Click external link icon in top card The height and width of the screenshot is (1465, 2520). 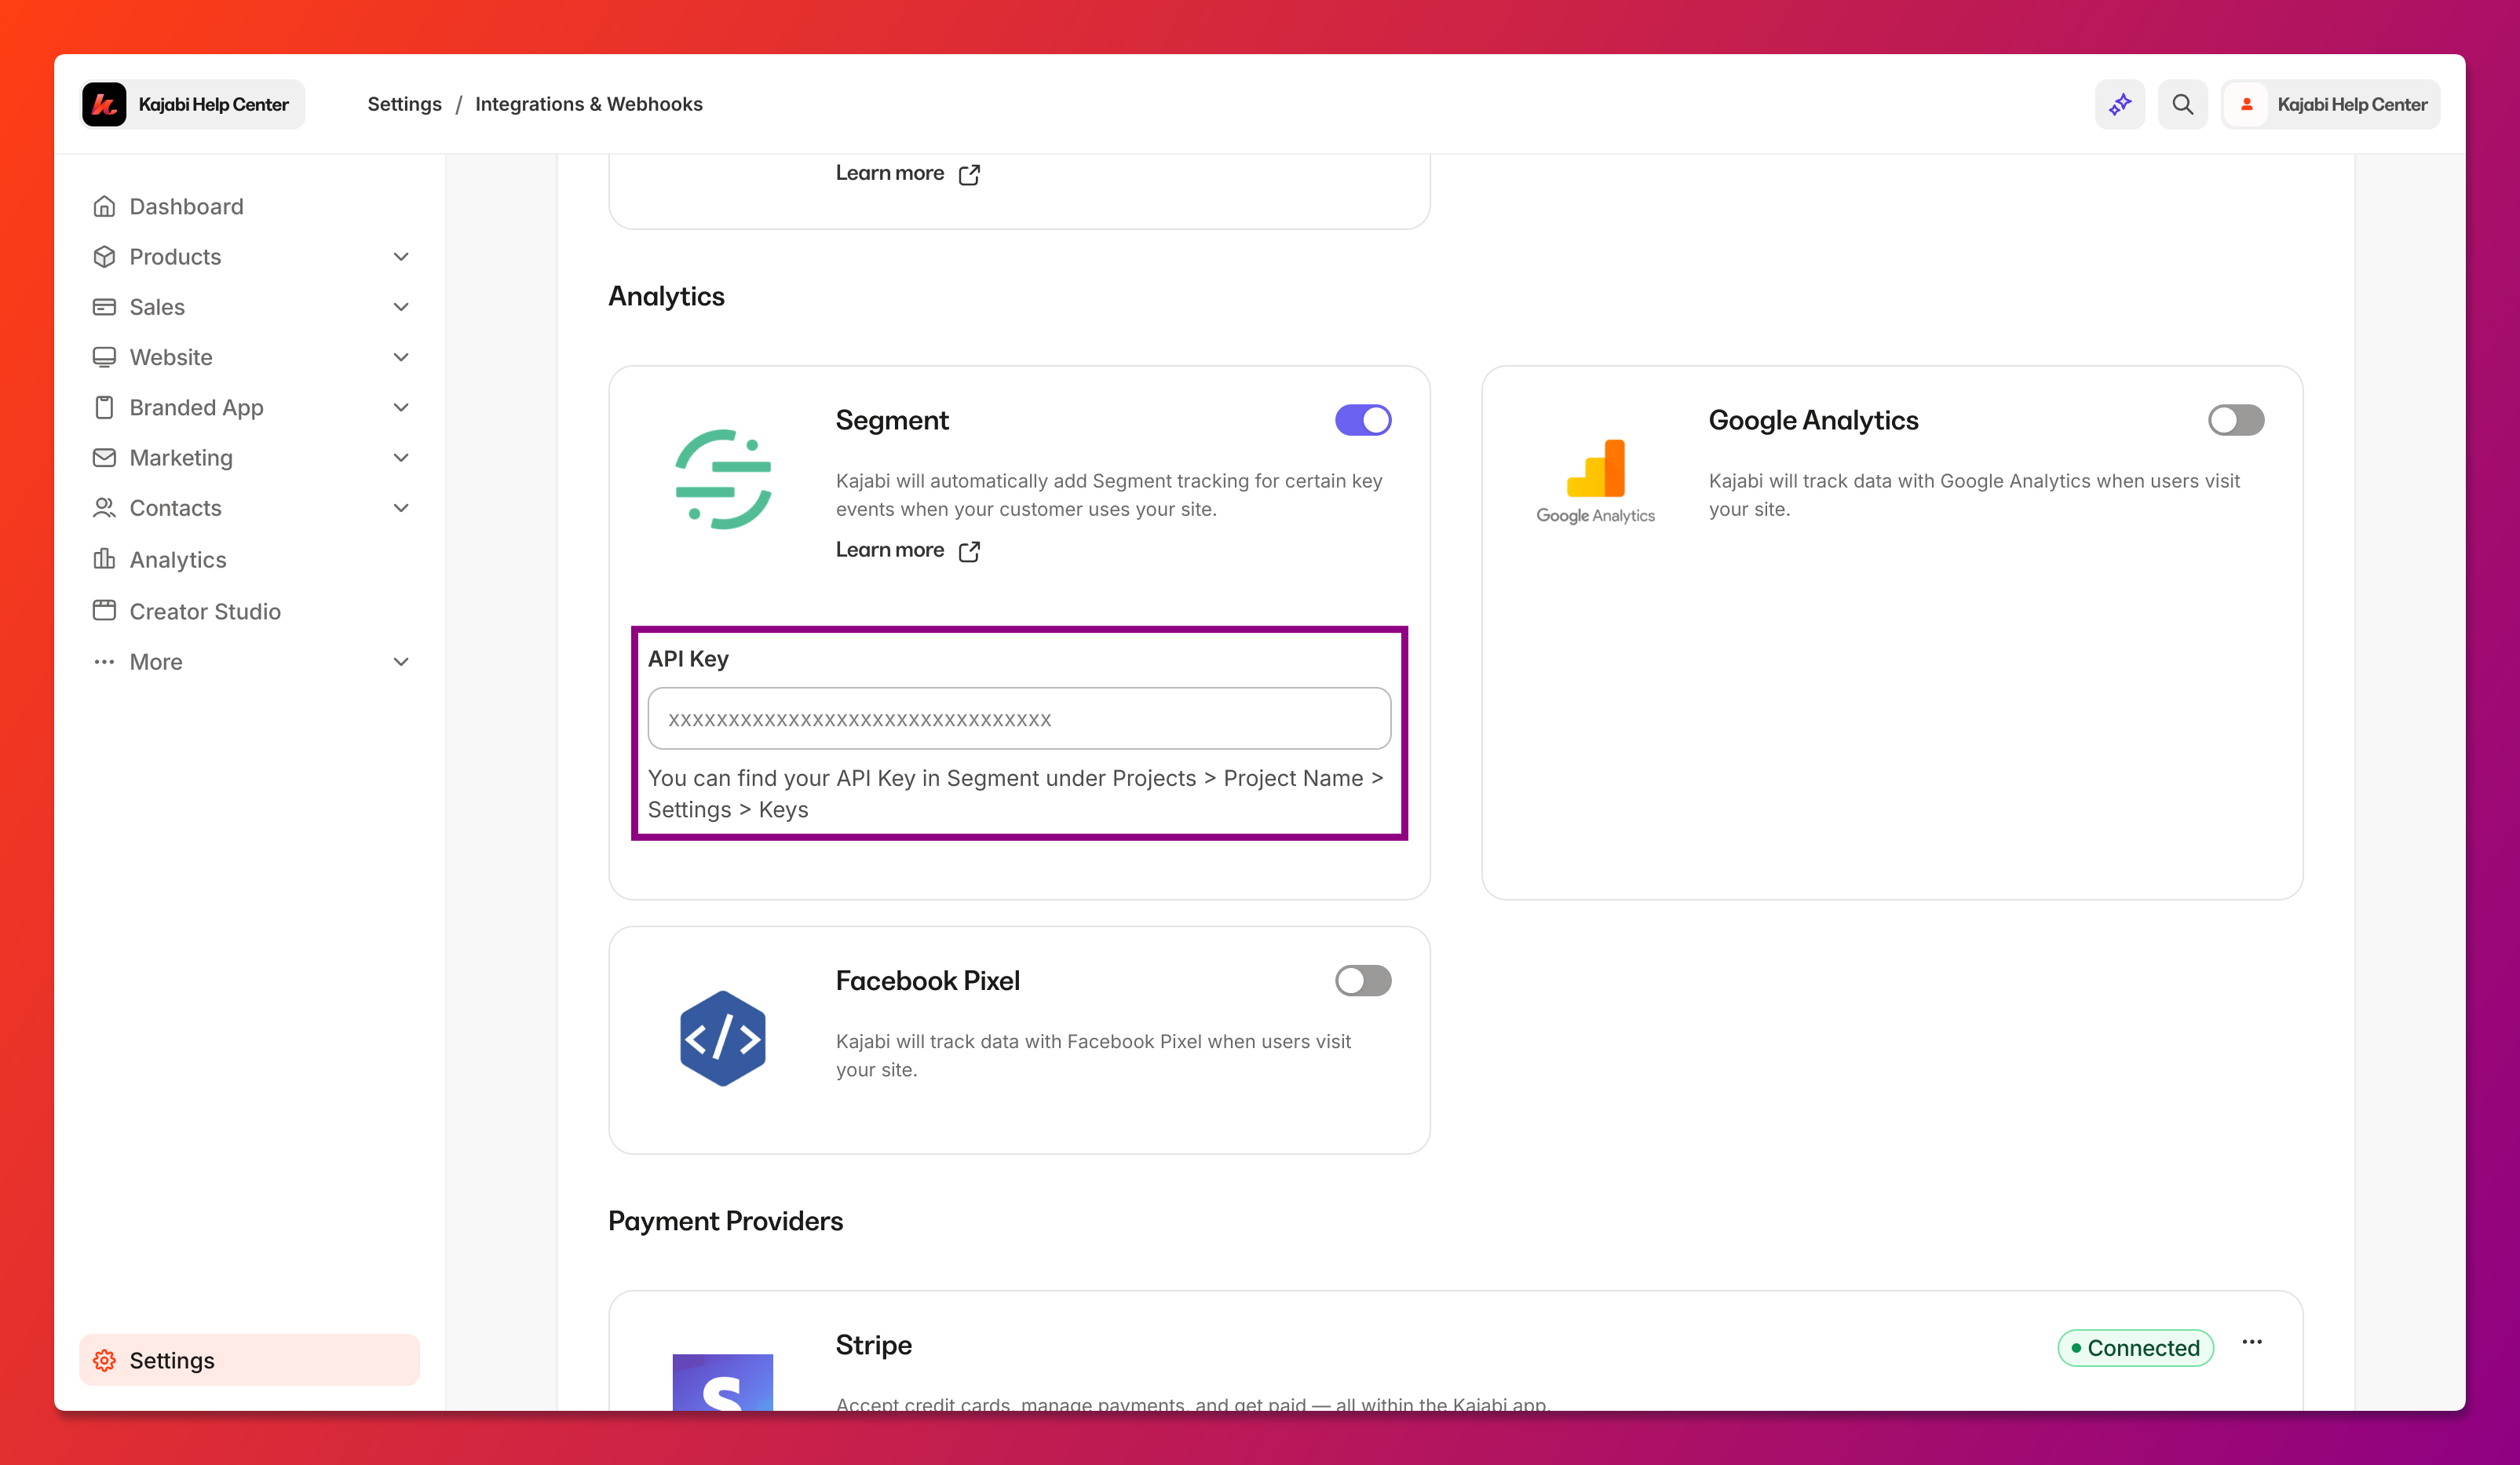pyautogui.click(x=969, y=174)
